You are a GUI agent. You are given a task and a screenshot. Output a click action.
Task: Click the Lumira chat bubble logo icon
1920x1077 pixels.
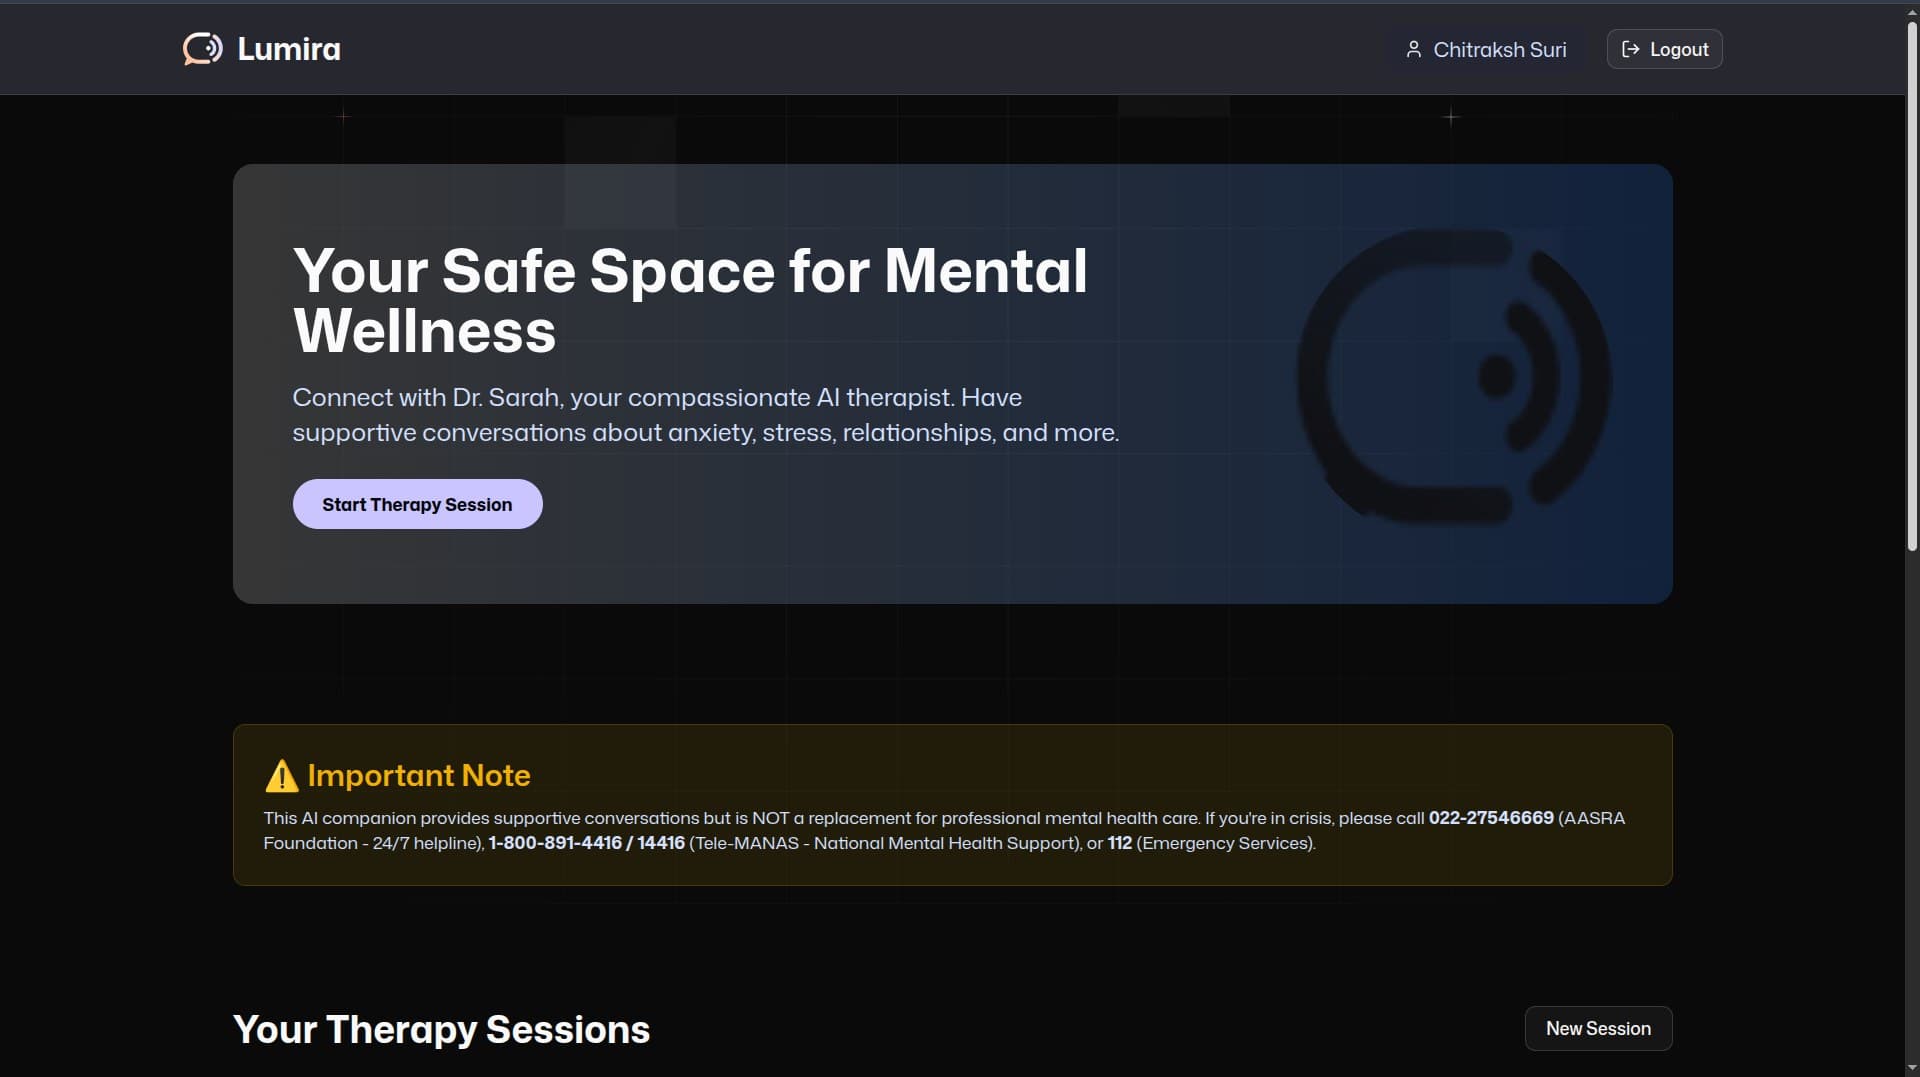[202, 48]
